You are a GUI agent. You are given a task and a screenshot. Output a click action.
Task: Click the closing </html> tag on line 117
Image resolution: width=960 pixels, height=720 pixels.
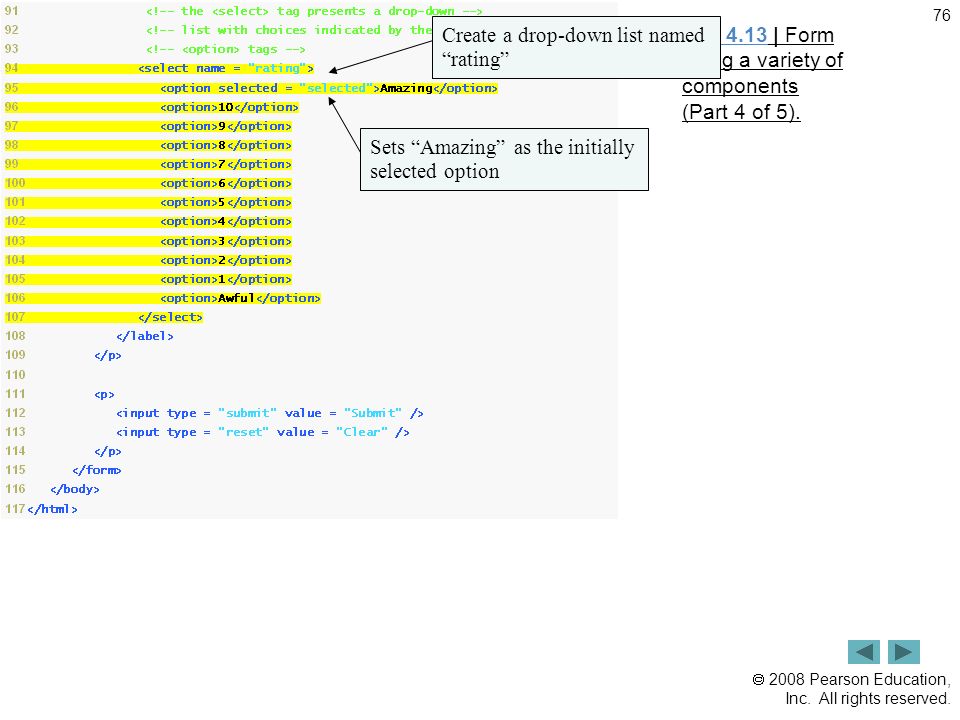pyautogui.click(x=52, y=509)
